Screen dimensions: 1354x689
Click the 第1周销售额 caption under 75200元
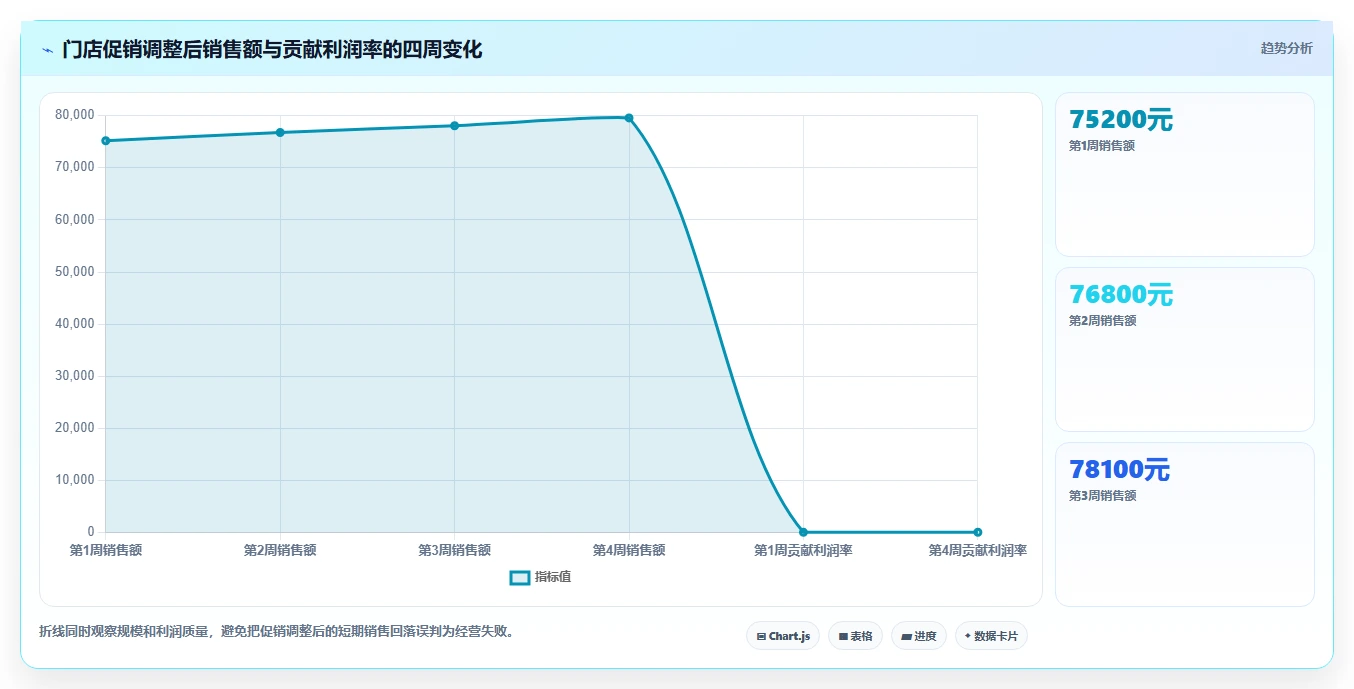(x=1102, y=146)
